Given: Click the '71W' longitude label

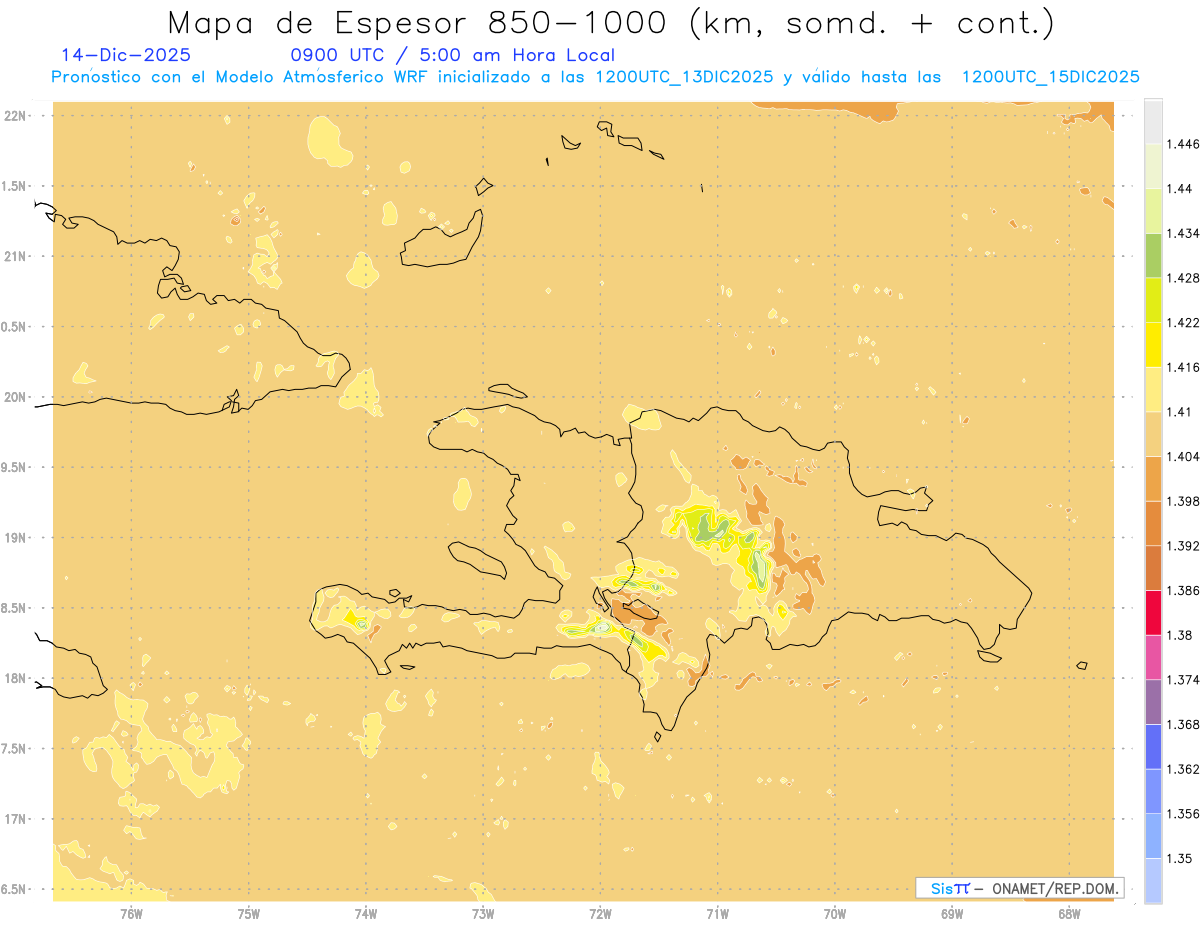Looking at the screenshot, I should pyautogui.click(x=718, y=914).
